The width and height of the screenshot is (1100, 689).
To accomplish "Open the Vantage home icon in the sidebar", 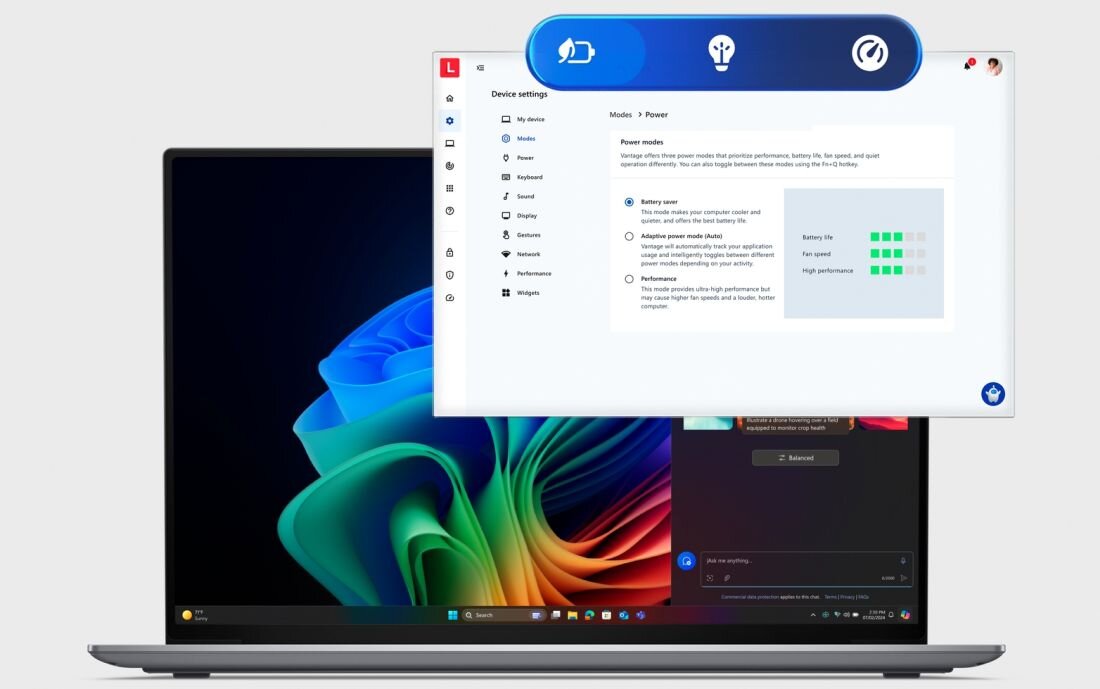I will (x=450, y=97).
